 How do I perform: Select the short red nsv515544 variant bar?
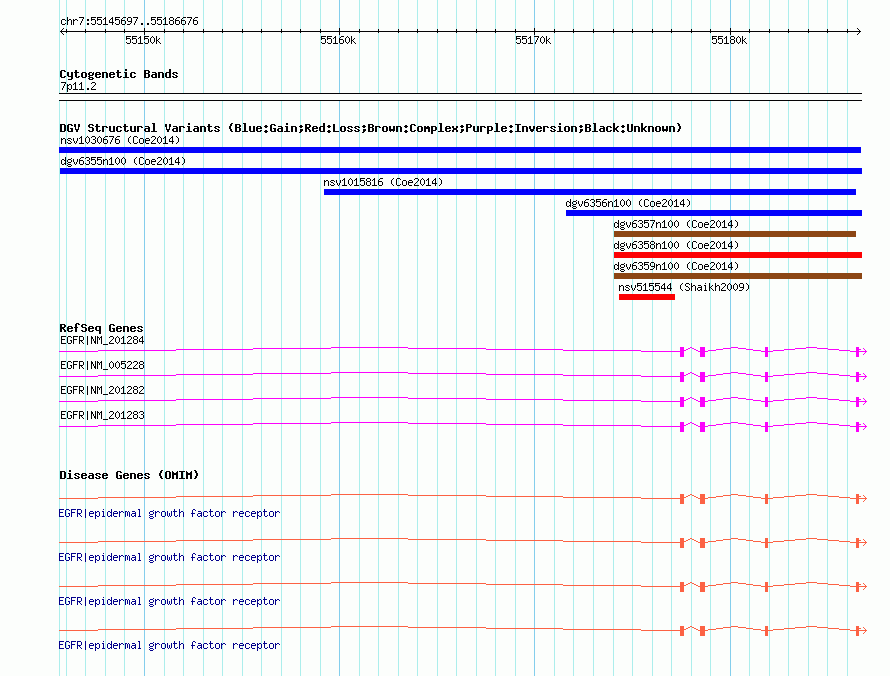(646, 297)
